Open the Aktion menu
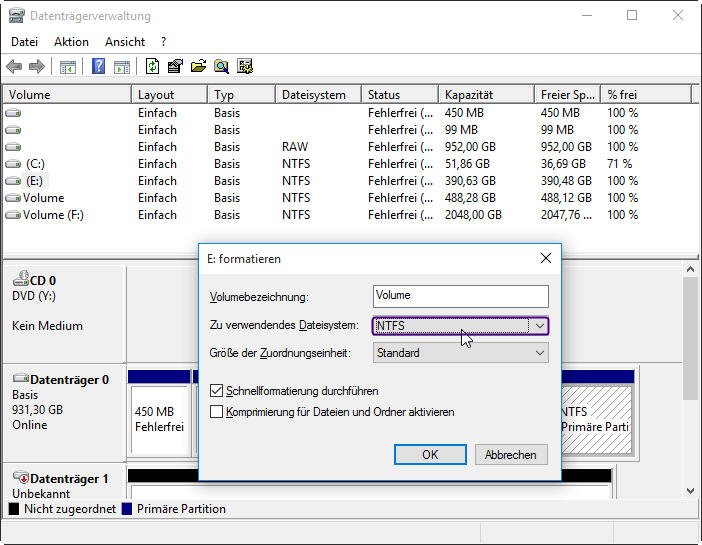This screenshot has width=702, height=545. coord(71,42)
